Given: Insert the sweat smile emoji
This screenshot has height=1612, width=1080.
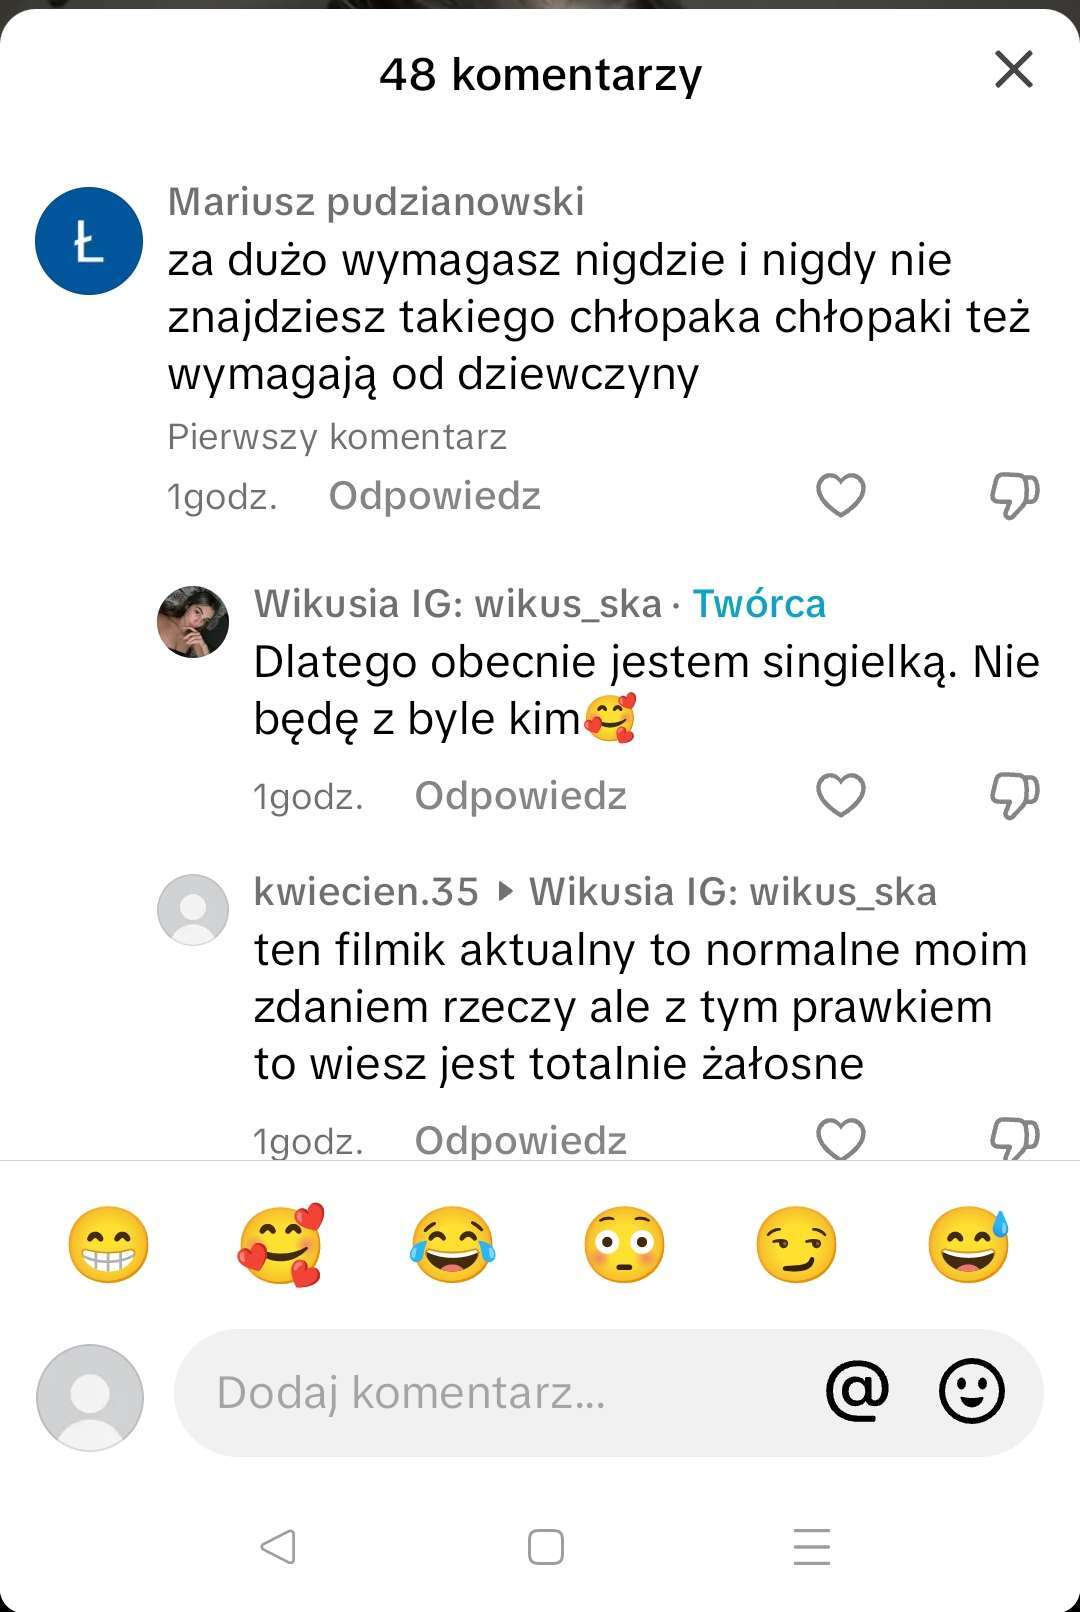Looking at the screenshot, I should [x=968, y=1245].
